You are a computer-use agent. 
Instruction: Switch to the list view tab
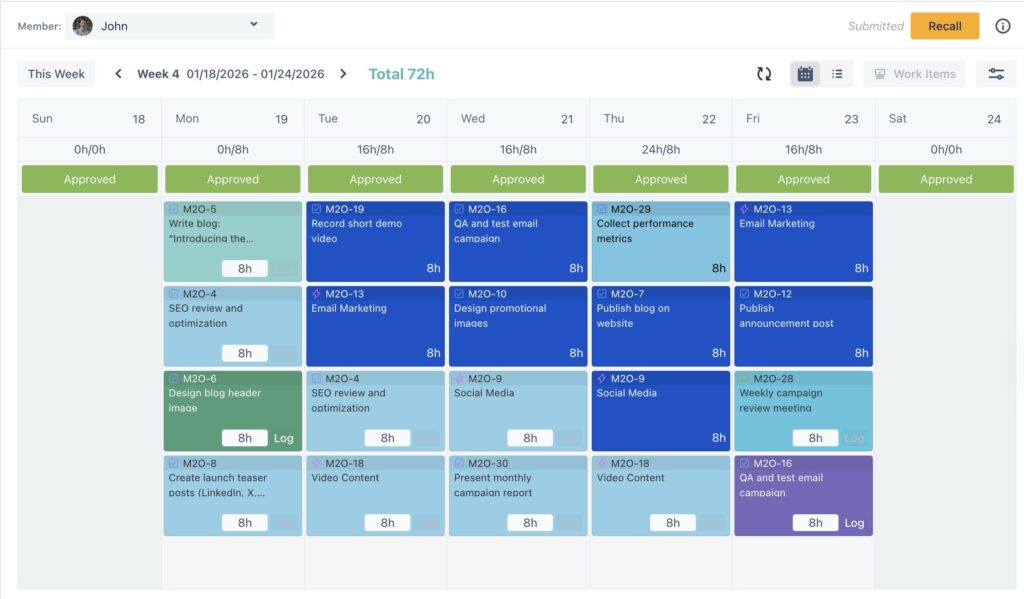[837, 73]
